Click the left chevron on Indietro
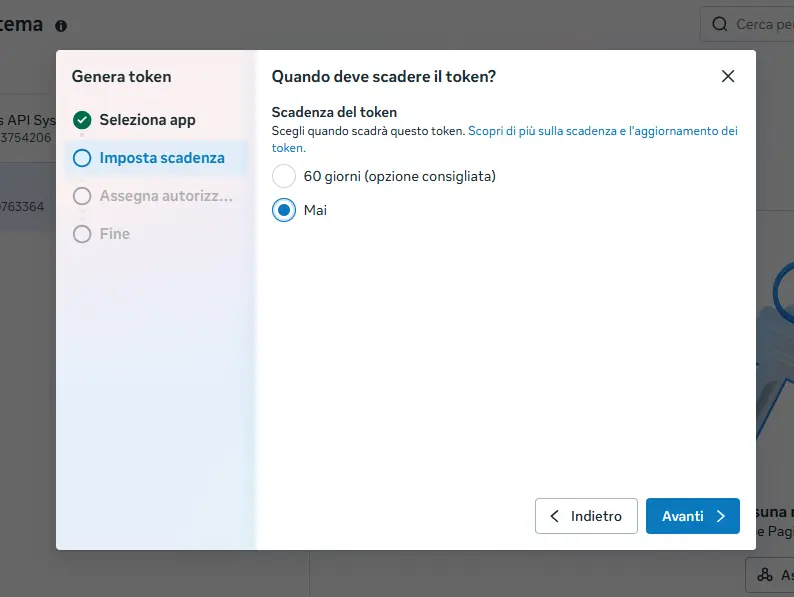This screenshot has width=794, height=597. [554, 516]
